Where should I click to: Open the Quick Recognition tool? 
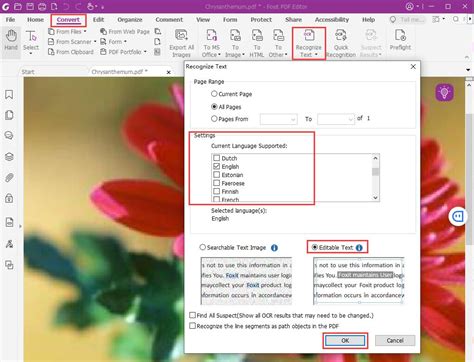click(341, 36)
